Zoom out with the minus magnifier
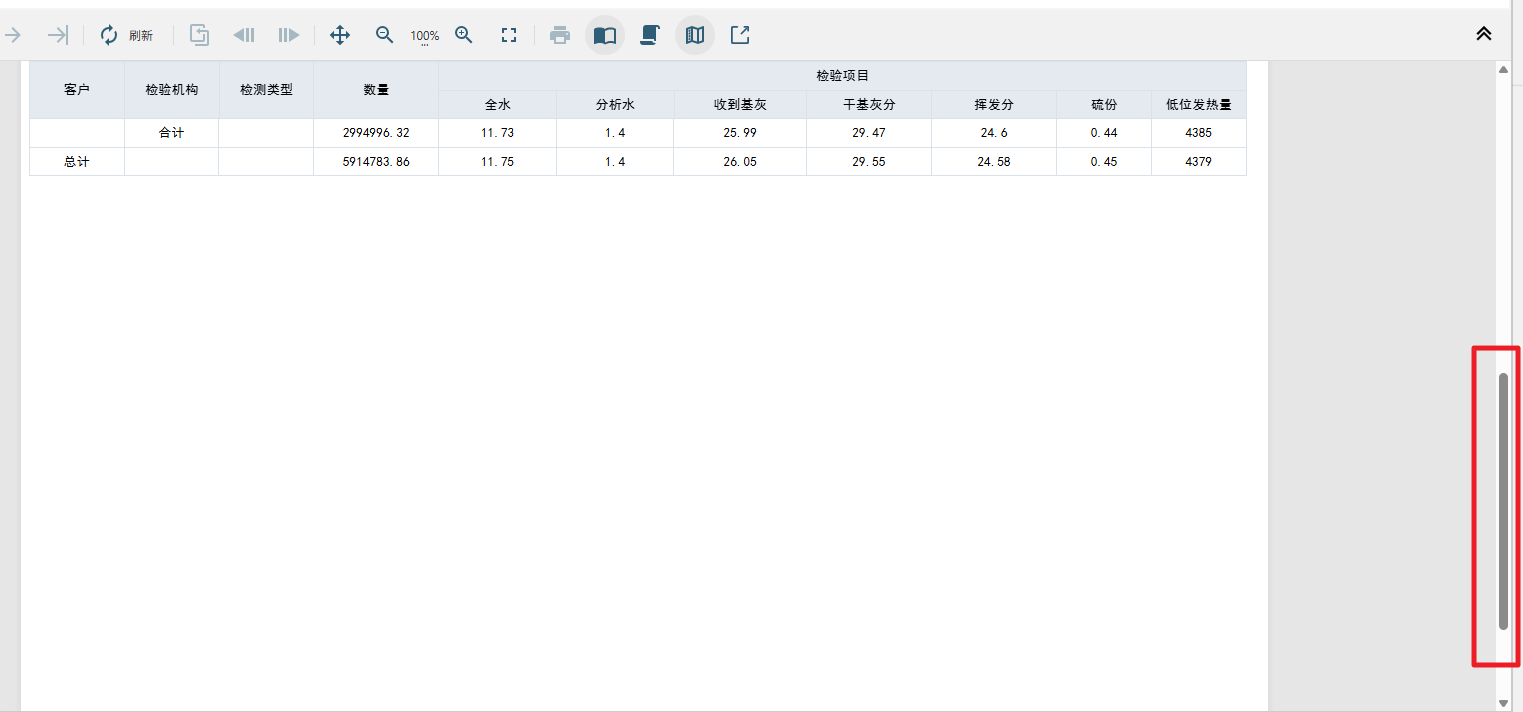 coord(385,35)
